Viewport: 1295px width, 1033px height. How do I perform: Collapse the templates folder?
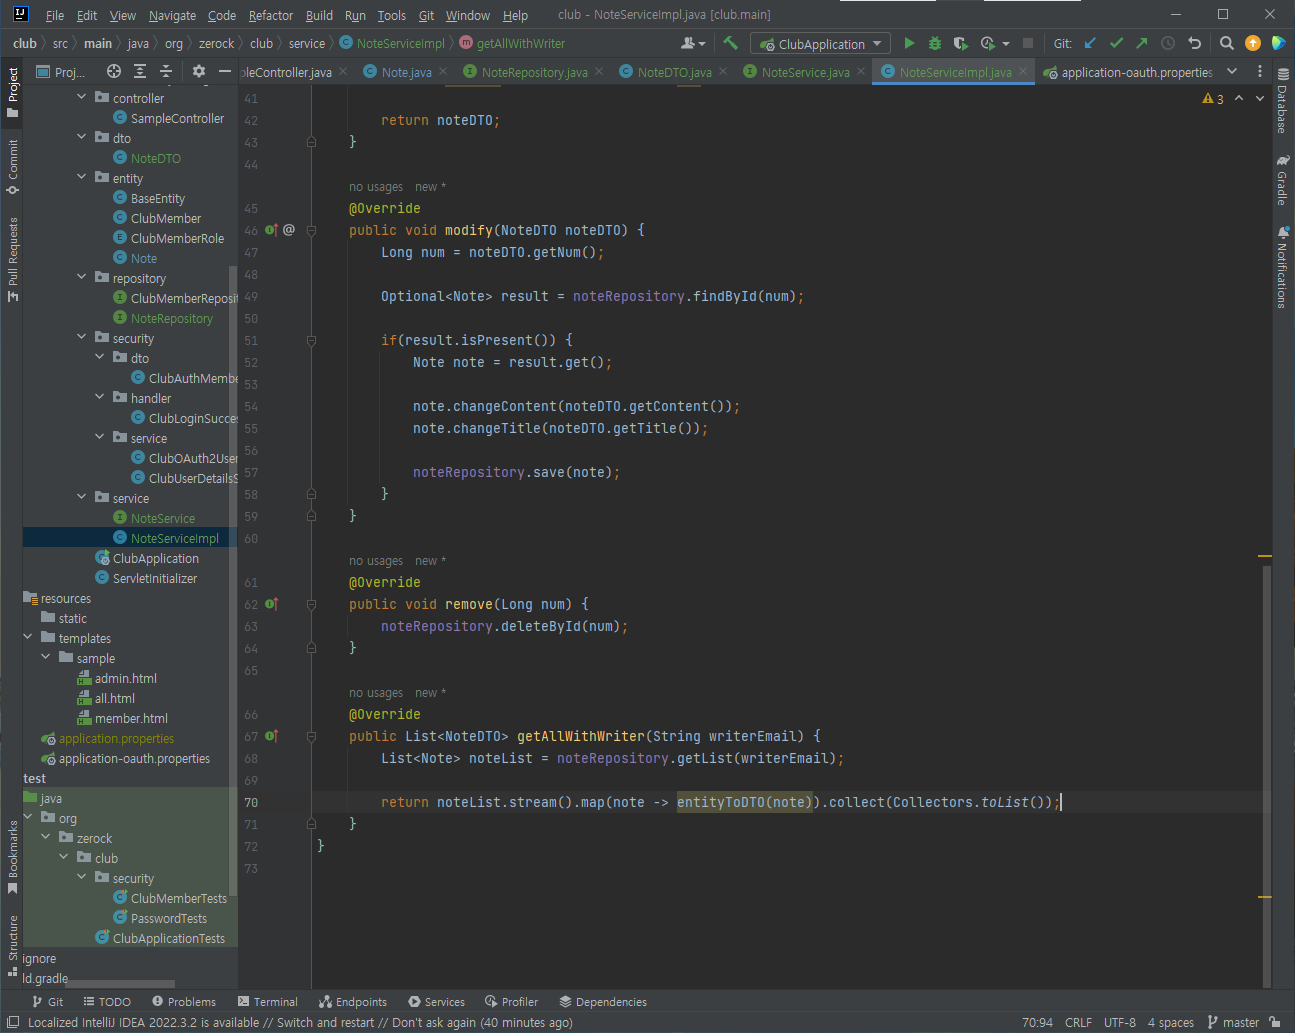[28, 637]
